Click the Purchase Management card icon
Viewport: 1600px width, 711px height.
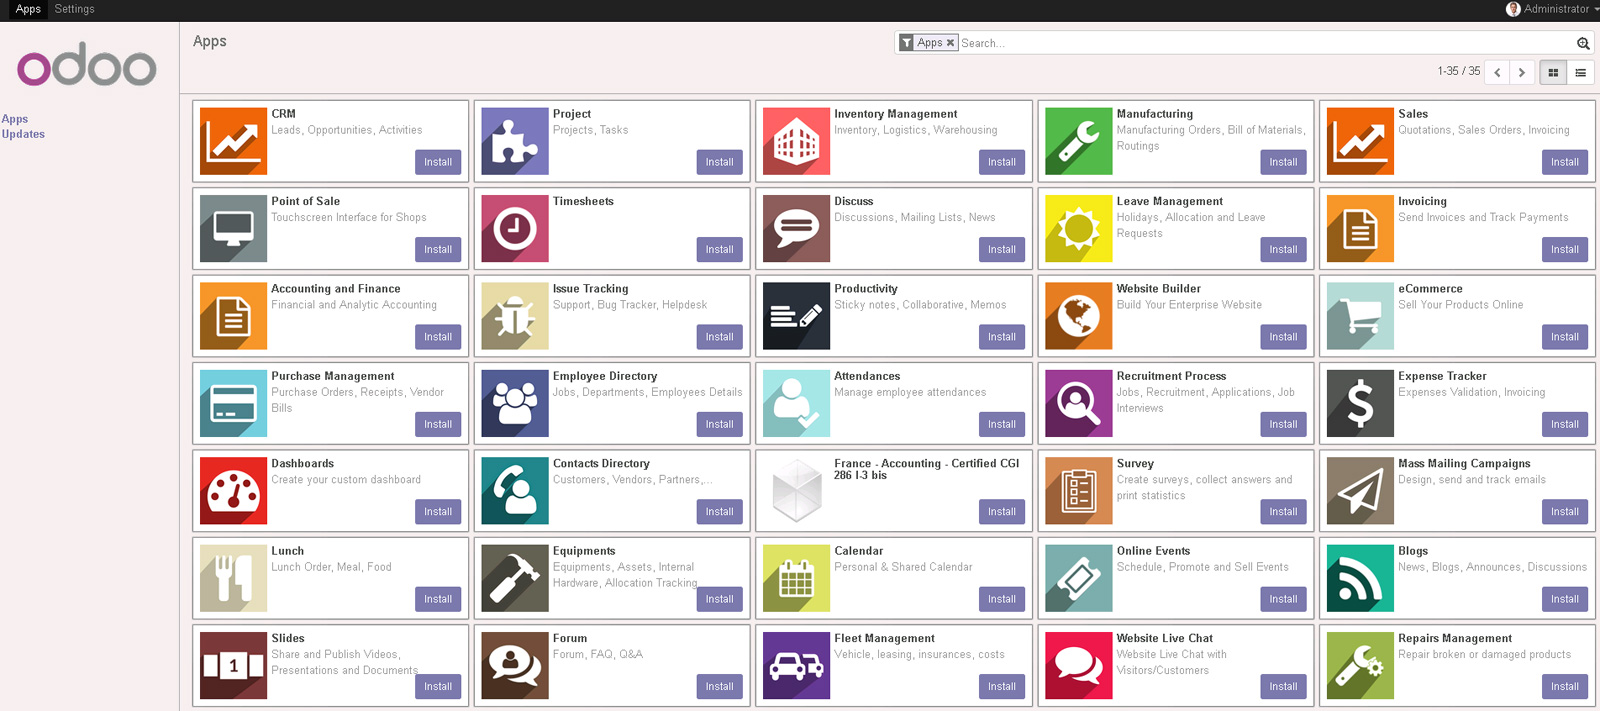click(233, 404)
